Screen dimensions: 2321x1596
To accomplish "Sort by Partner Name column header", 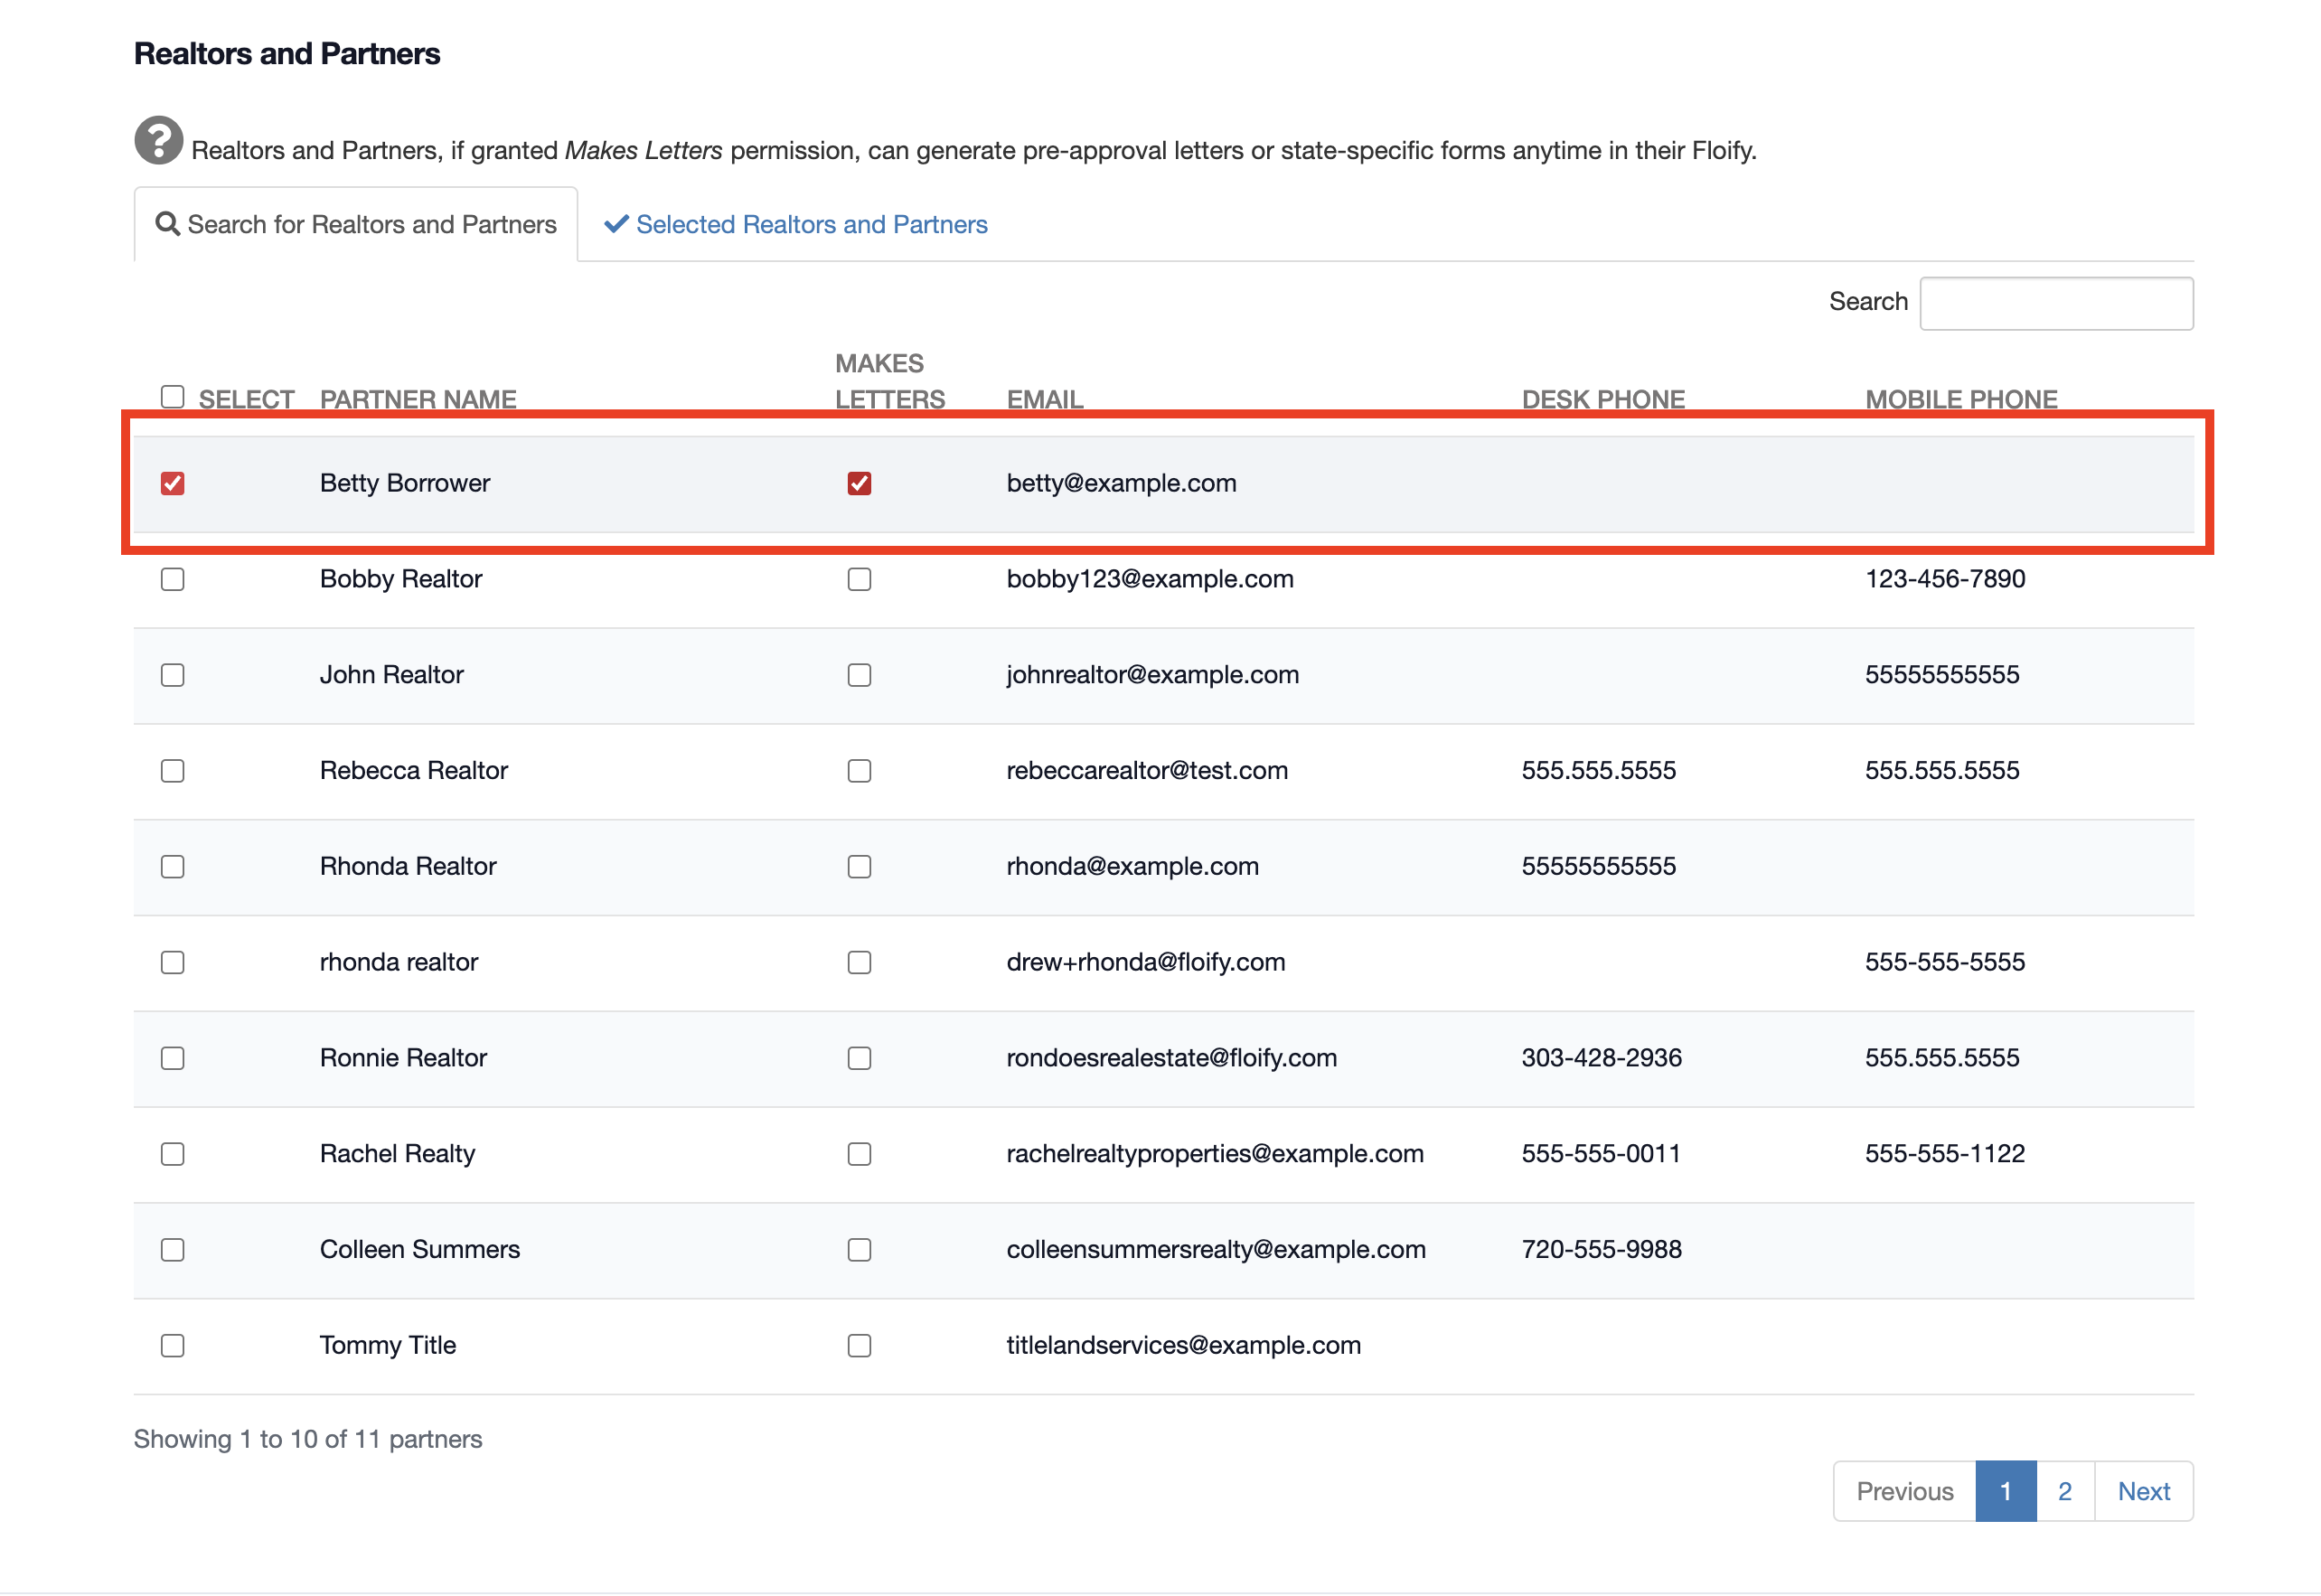I will tap(418, 399).
